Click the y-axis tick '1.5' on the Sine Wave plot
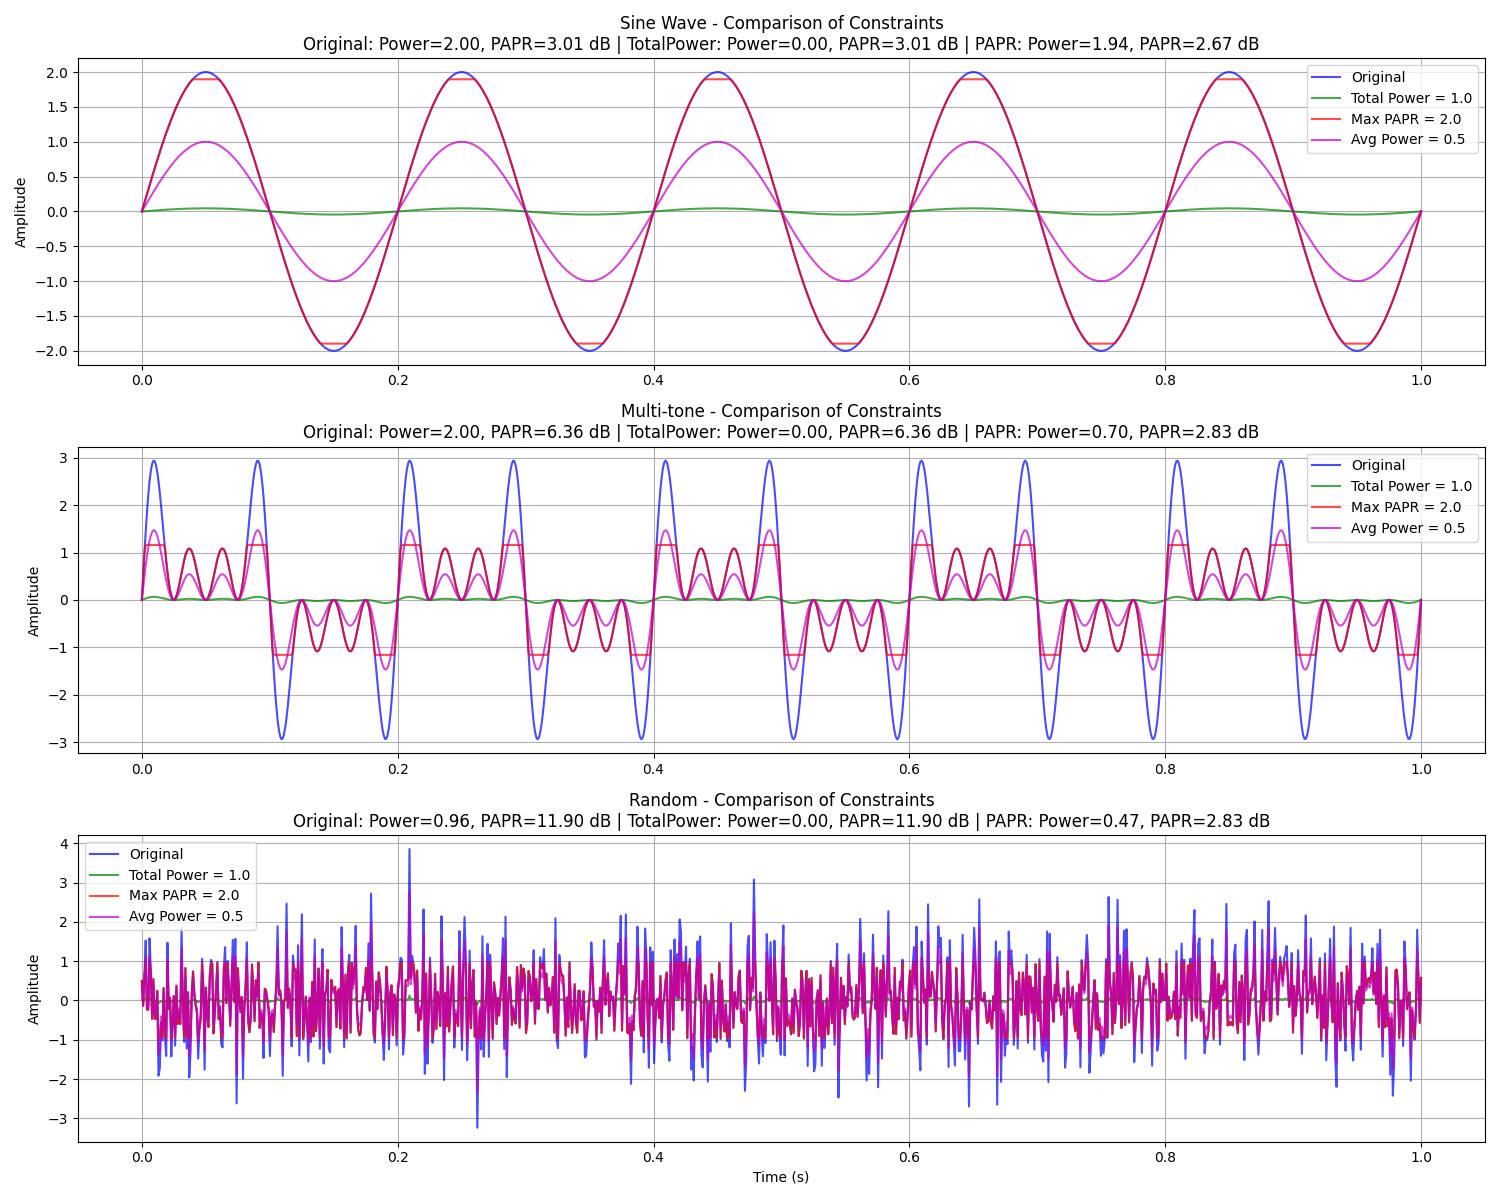This screenshot has width=1500, height=1200. pyautogui.click(x=59, y=108)
